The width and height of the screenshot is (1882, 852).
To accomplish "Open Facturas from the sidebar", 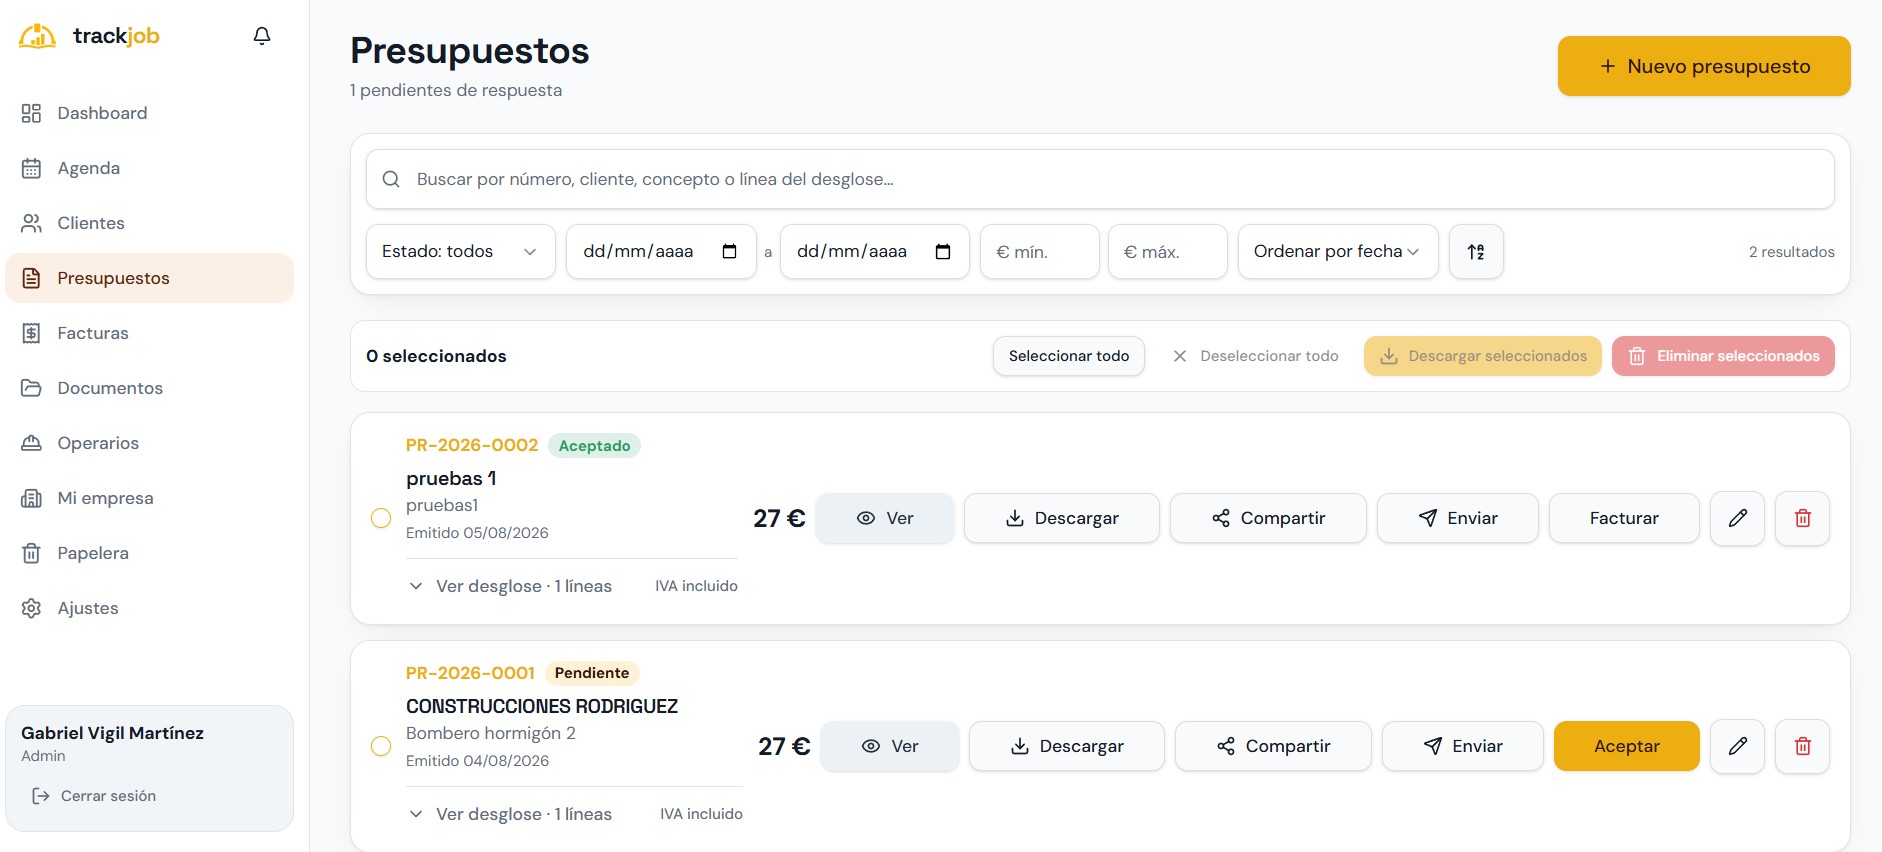I will point(150,333).
